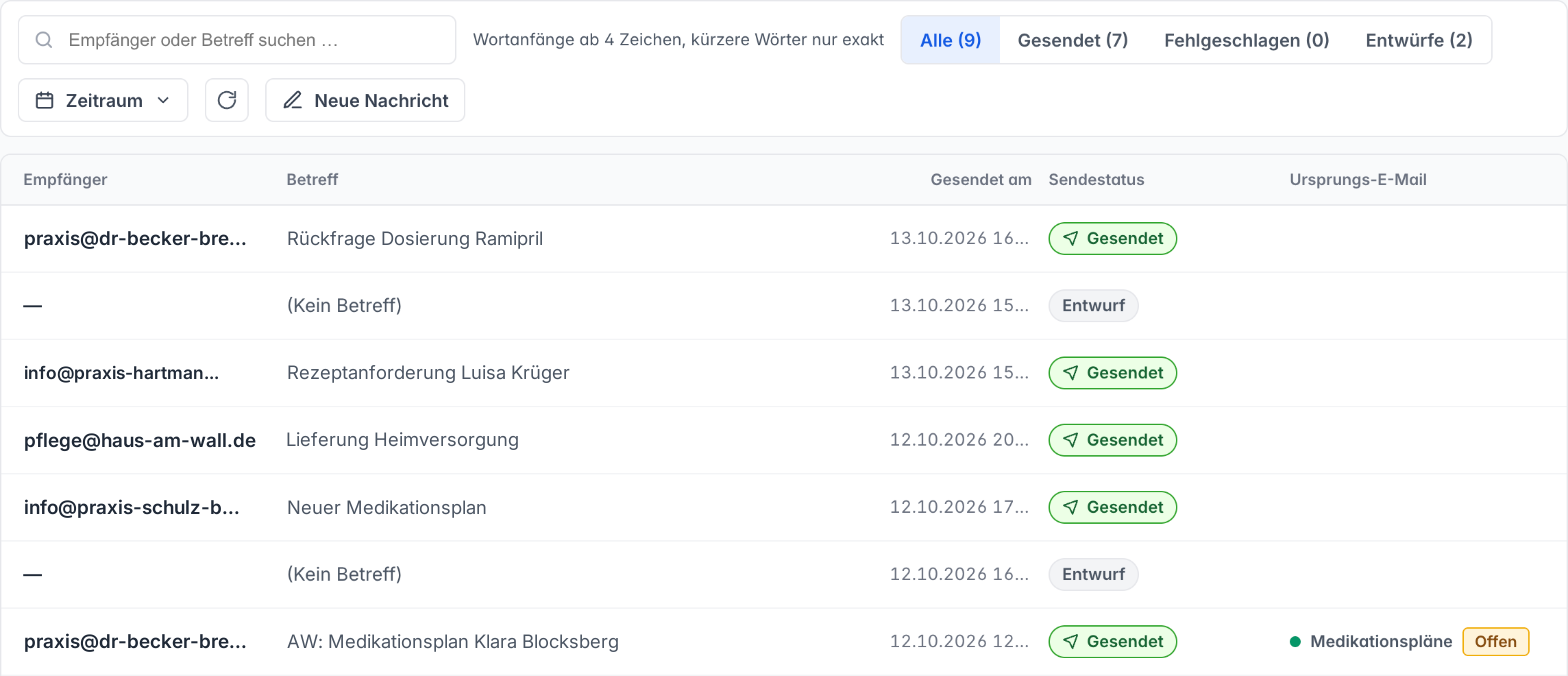The image size is (1568, 676).
Task: Click send icon in Rezeptanforderung row
Action: pos(1071,373)
